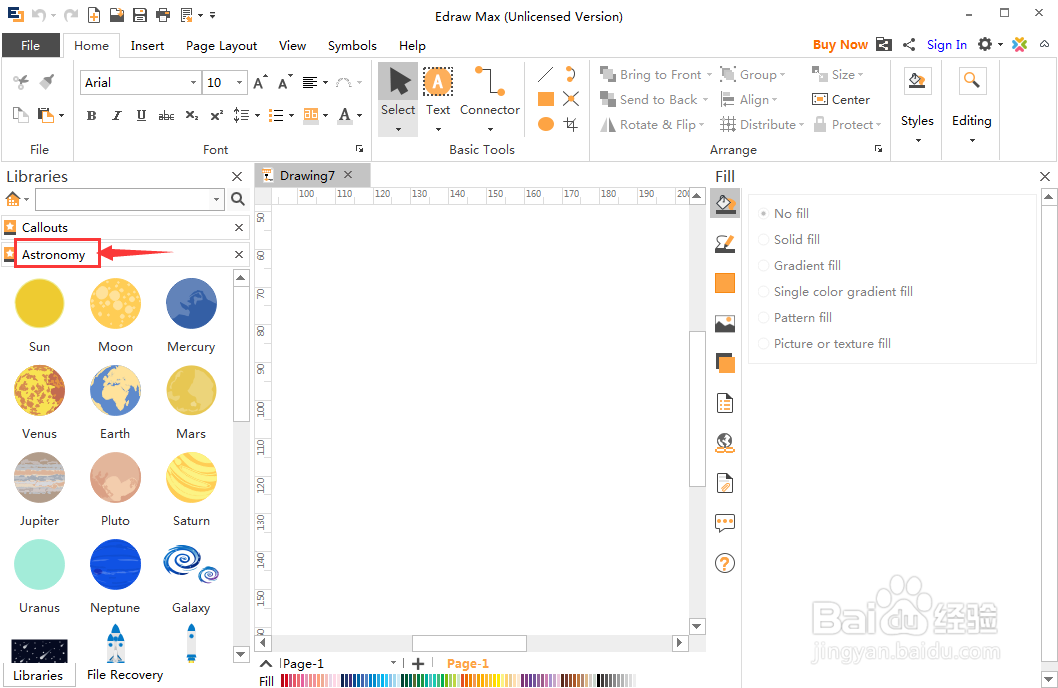Click the cut scissors icon

tap(21, 82)
